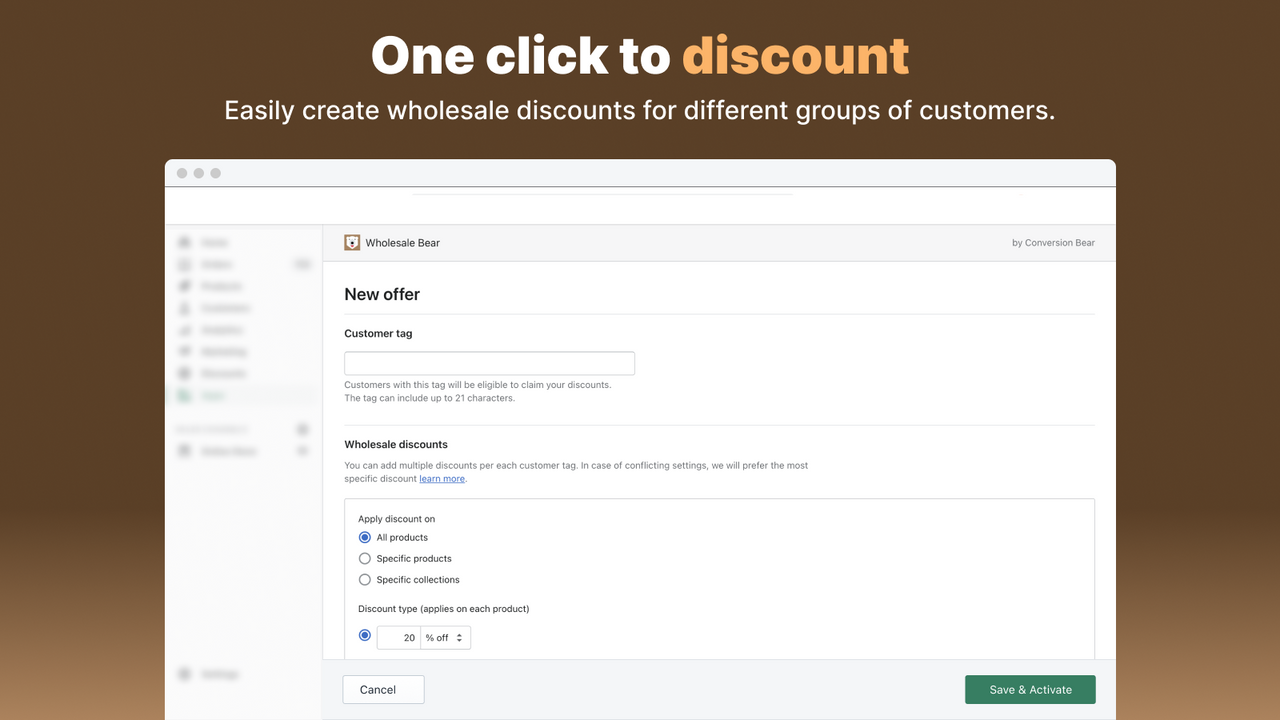Select the Home icon in the sidebar
The image size is (1280, 720).
click(184, 242)
